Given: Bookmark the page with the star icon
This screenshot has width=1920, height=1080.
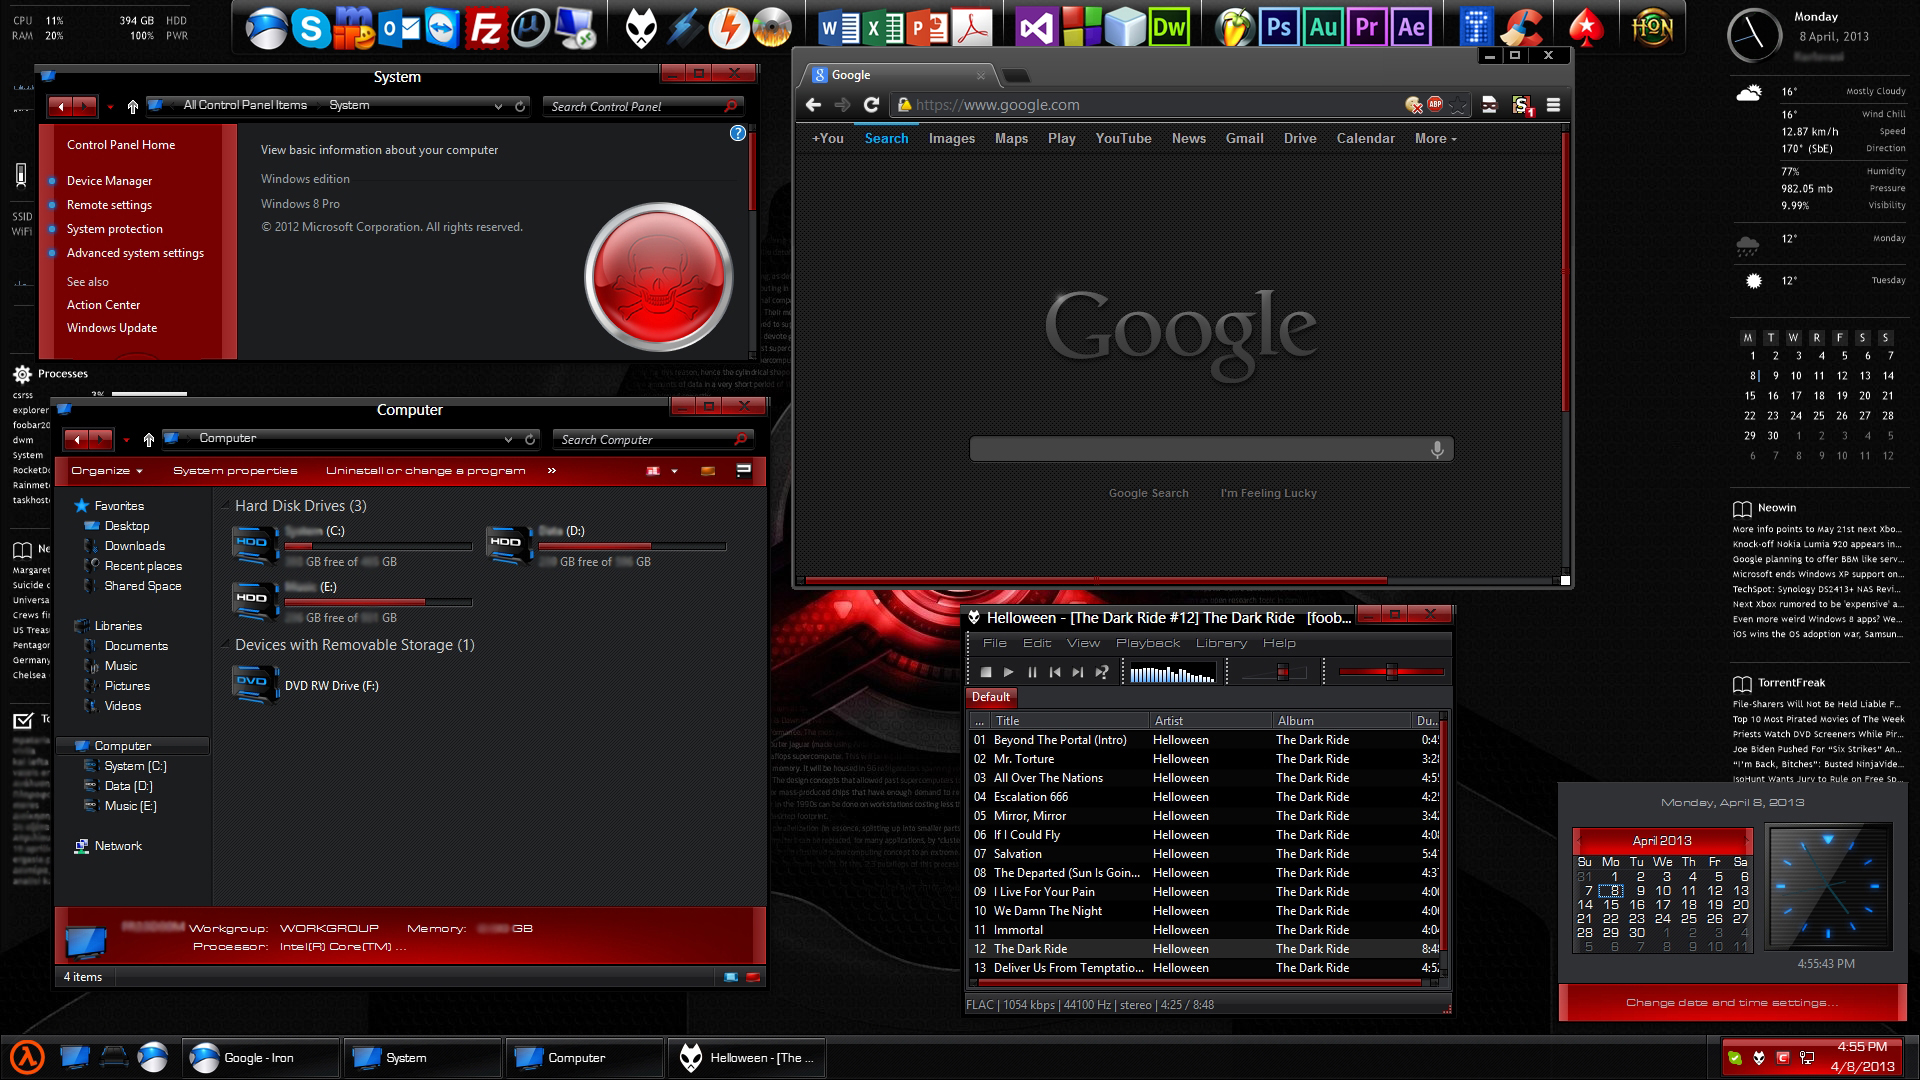Looking at the screenshot, I should pyautogui.click(x=1459, y=105).
